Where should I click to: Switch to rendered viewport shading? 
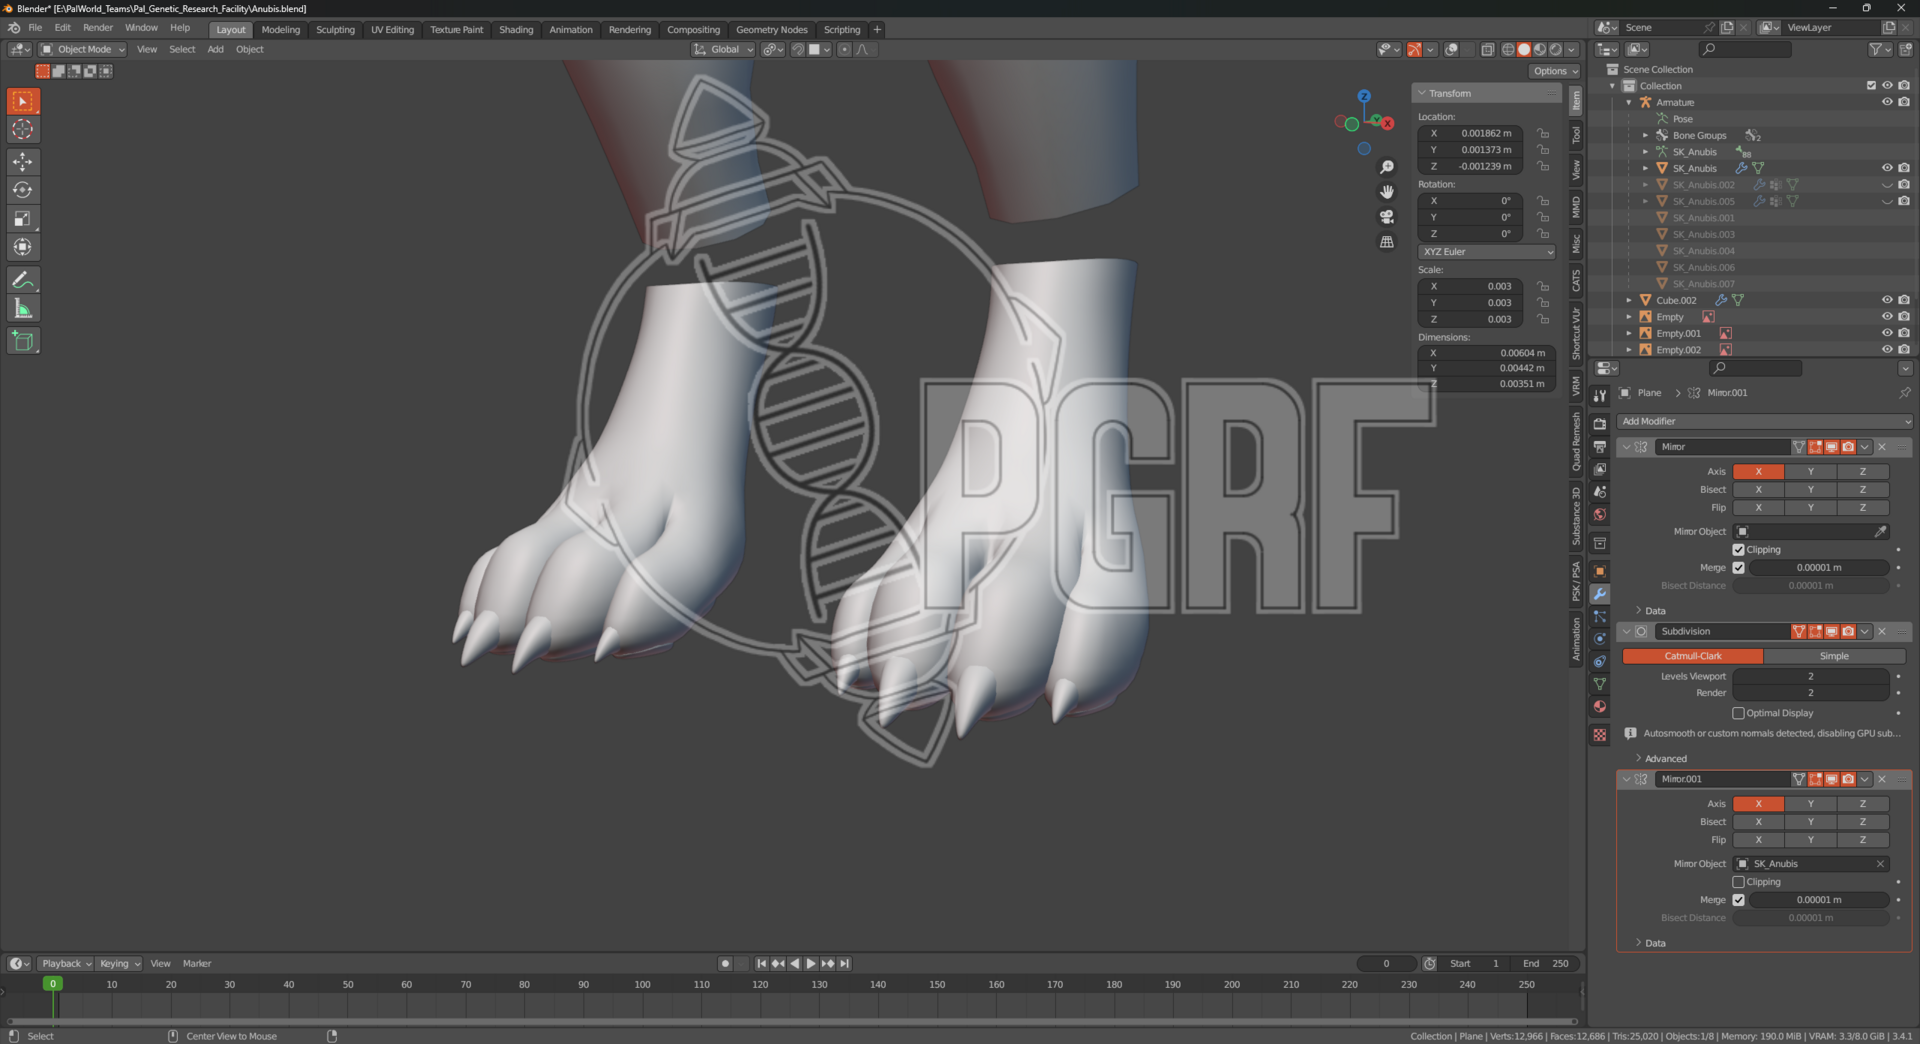pyautogui.click(x=1556, y=49)
